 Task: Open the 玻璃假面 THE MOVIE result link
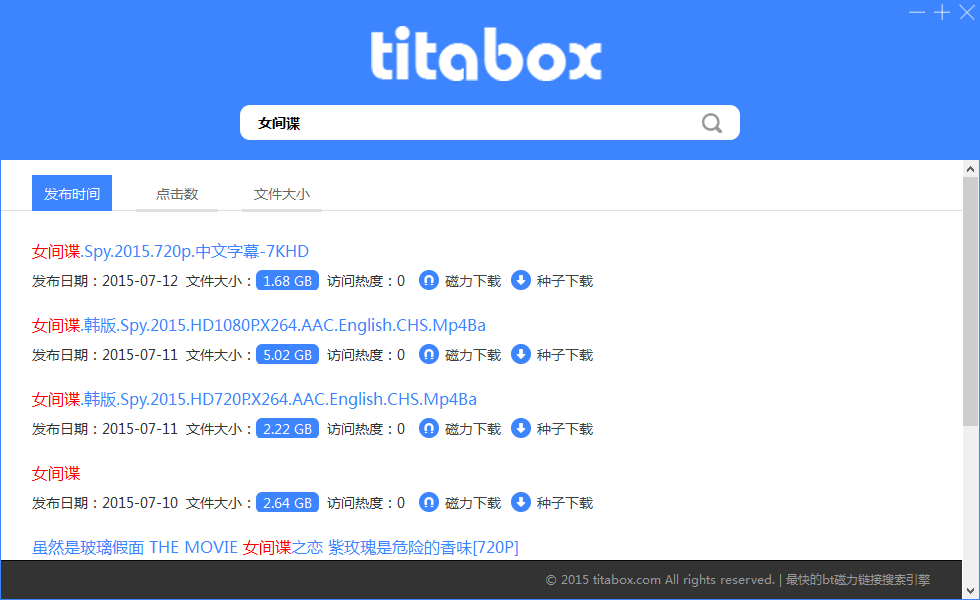point(275,548)
